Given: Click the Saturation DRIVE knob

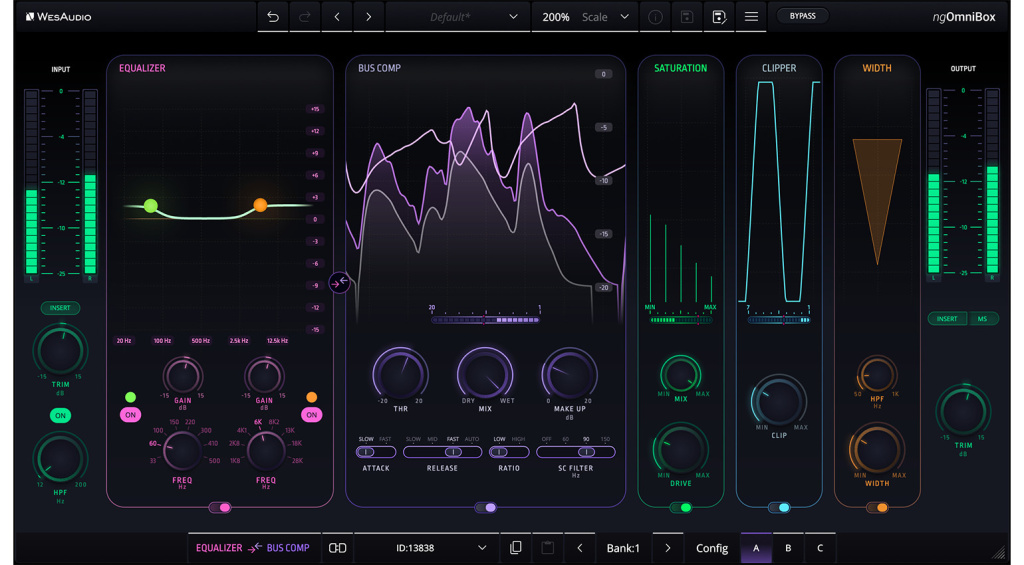Looking at the screenshot, I should [680, 450].
